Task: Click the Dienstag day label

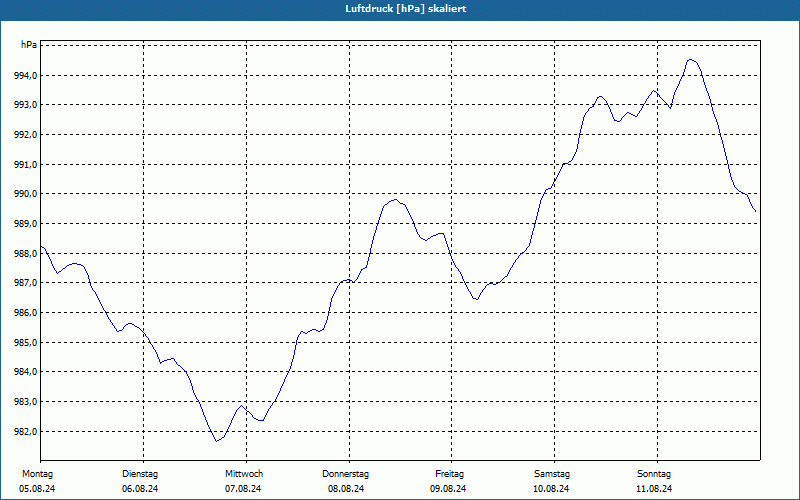Action: point(140,474)
